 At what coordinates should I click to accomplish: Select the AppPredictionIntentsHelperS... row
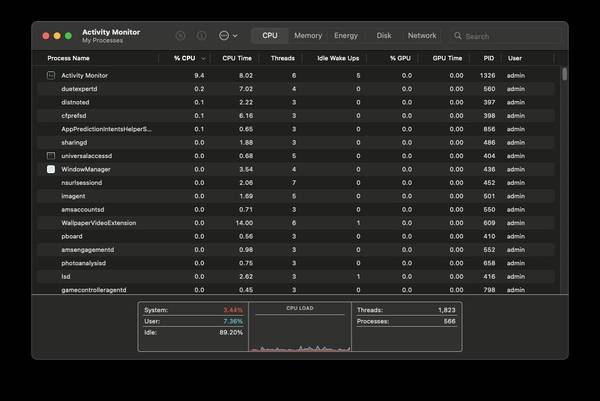296,129
